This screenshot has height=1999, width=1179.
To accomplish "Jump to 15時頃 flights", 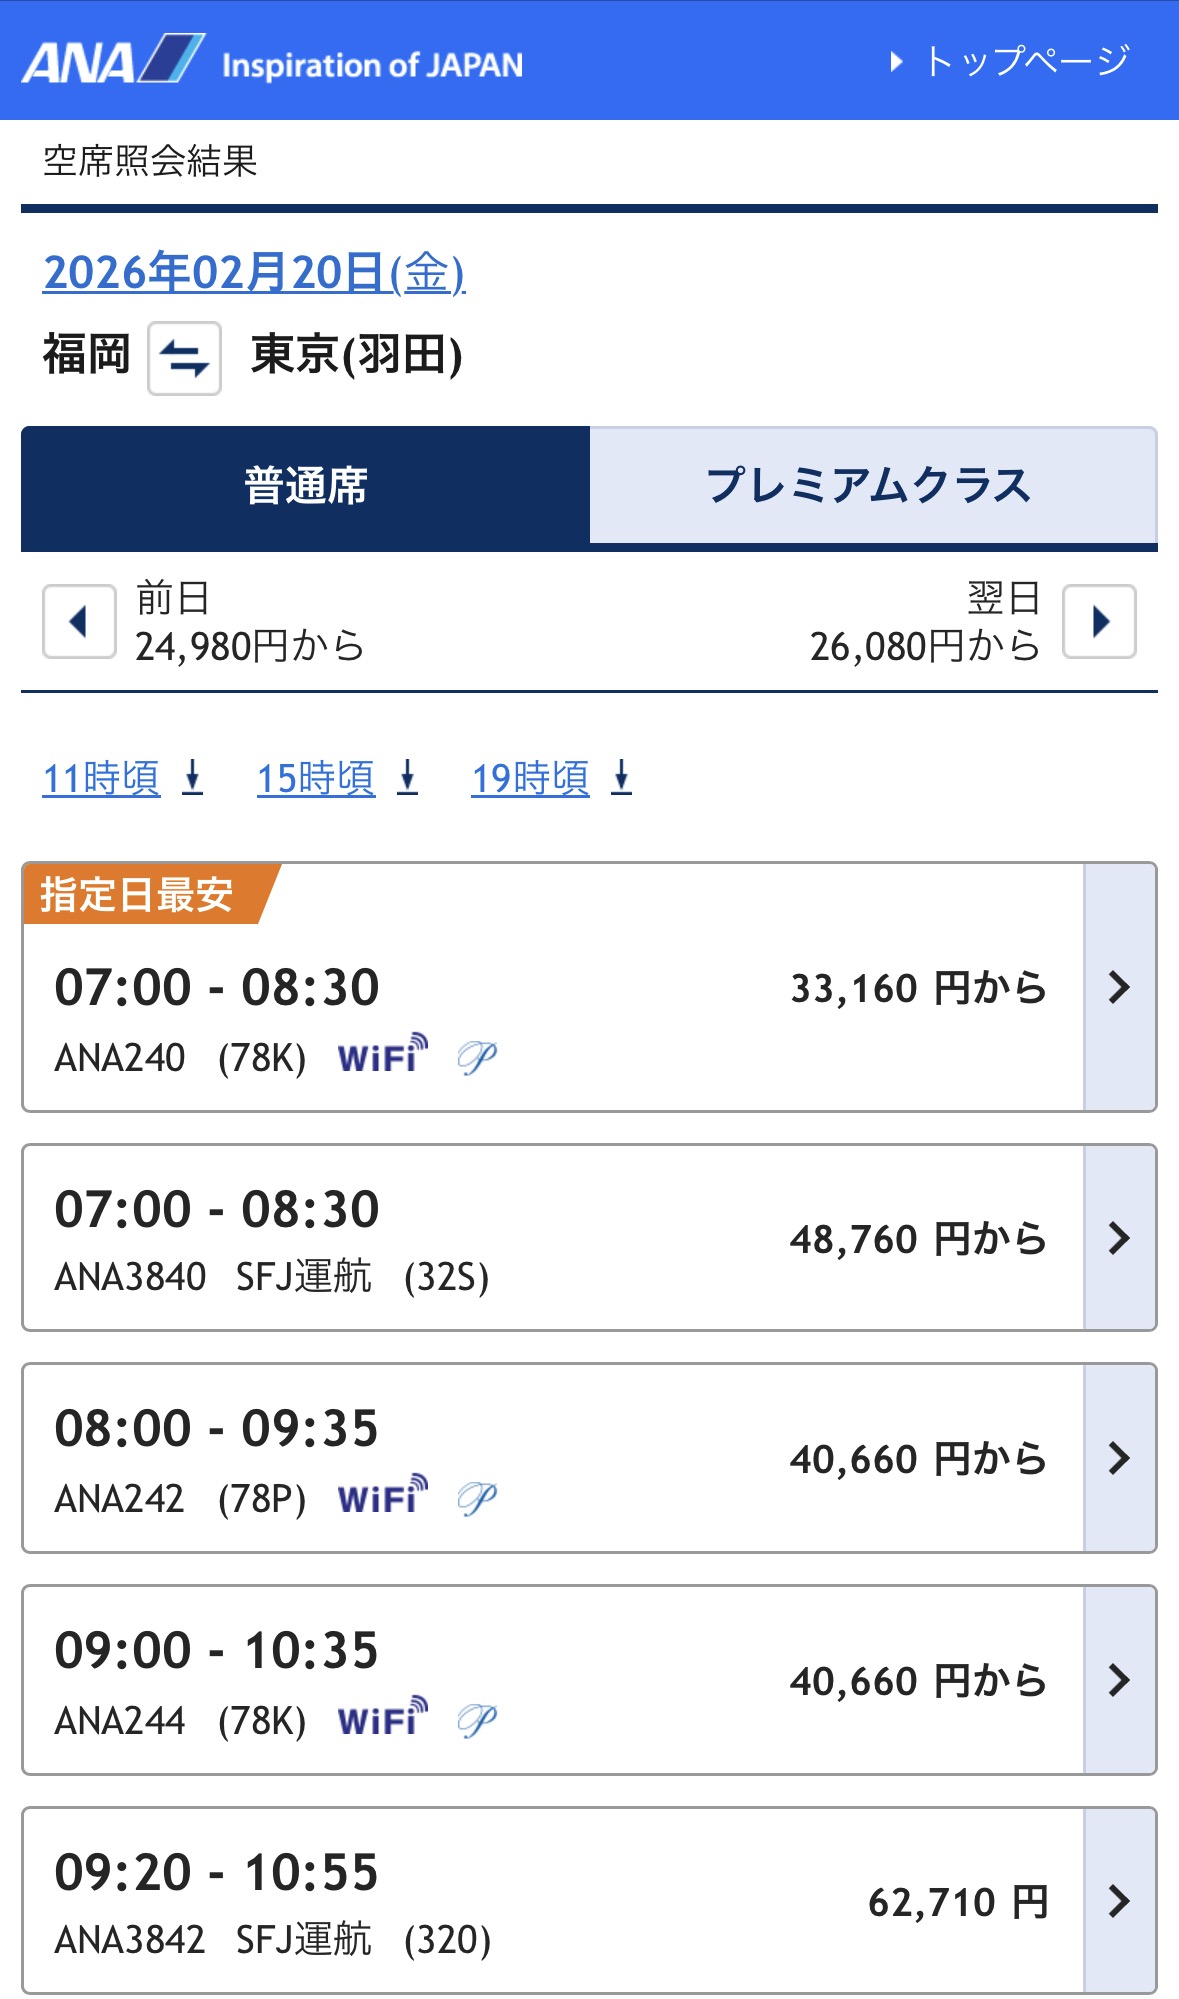I will 336,778.
